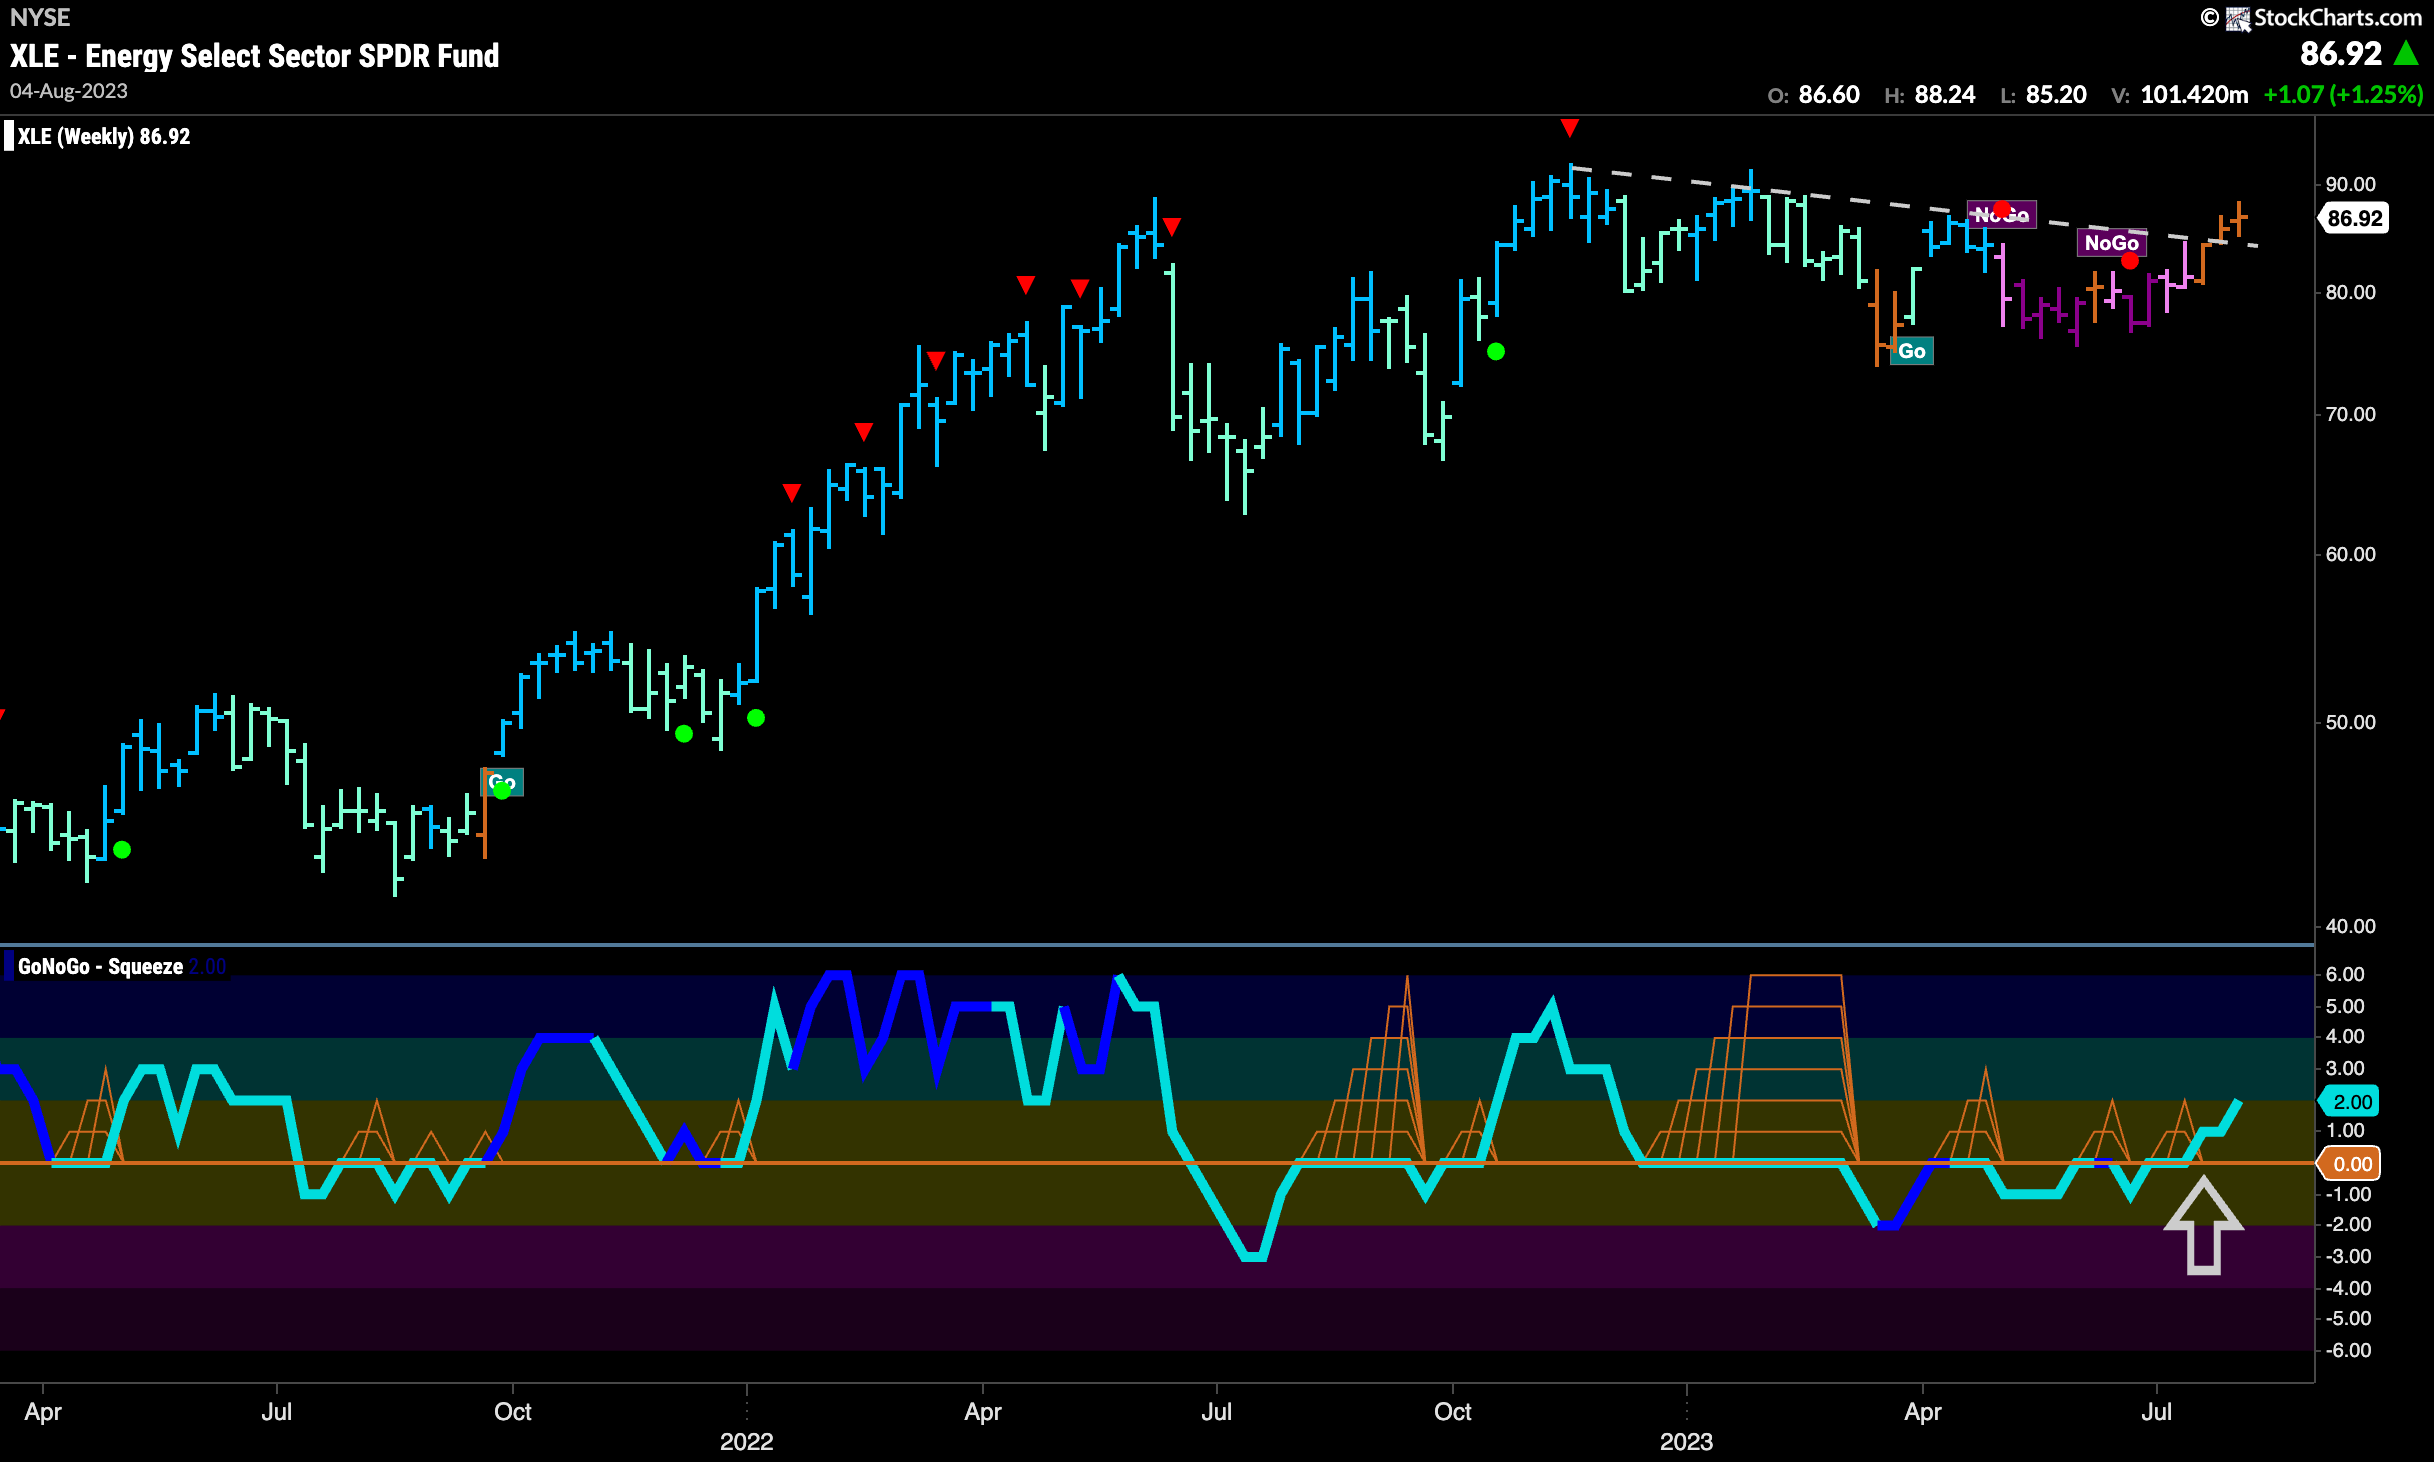Click the +1.07 (+1.25%) change value
The image size is (2434, 1462).
tap(2343, 95)
